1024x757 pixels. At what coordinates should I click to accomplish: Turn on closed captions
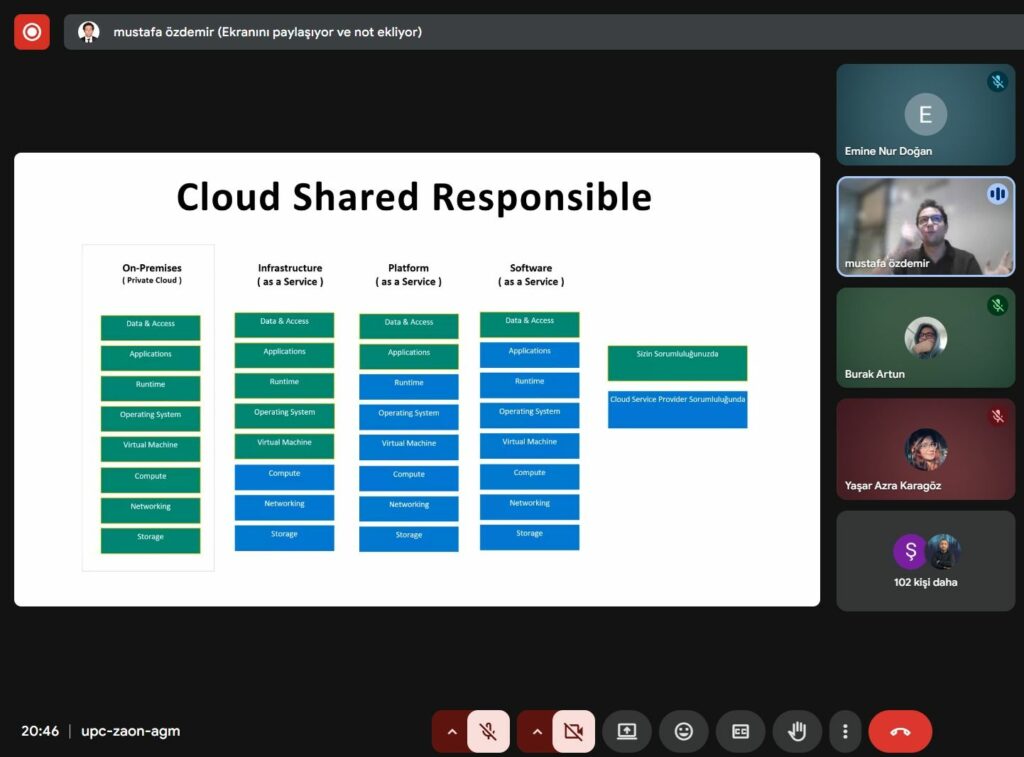click(x=741, y=731)
